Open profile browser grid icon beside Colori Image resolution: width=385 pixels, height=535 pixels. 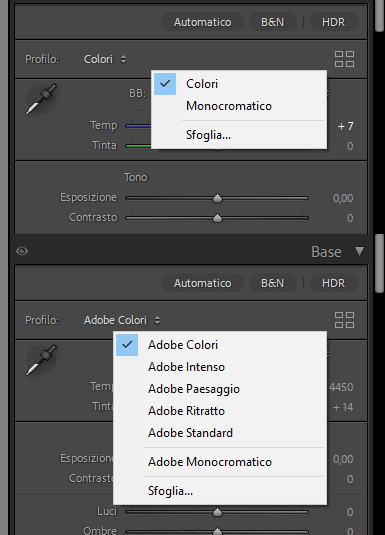click(344, 59)
